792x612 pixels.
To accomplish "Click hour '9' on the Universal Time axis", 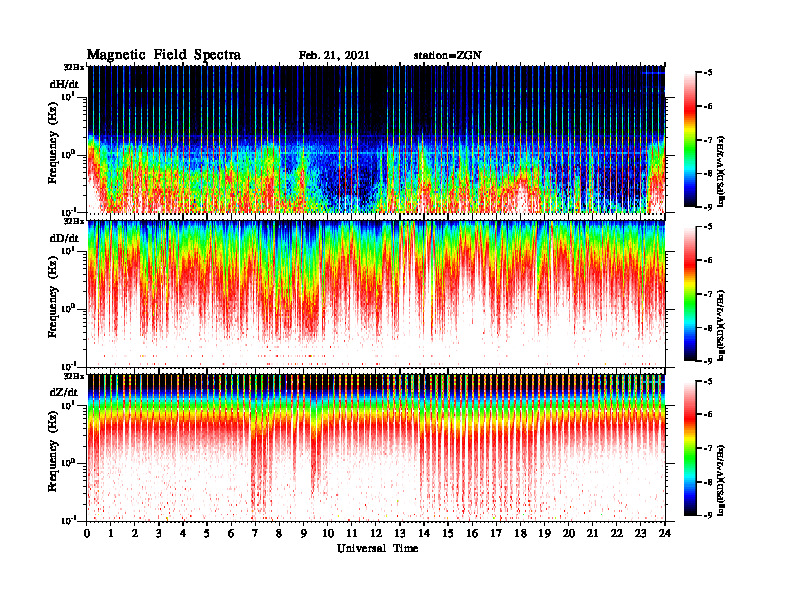I will [304, 534].
